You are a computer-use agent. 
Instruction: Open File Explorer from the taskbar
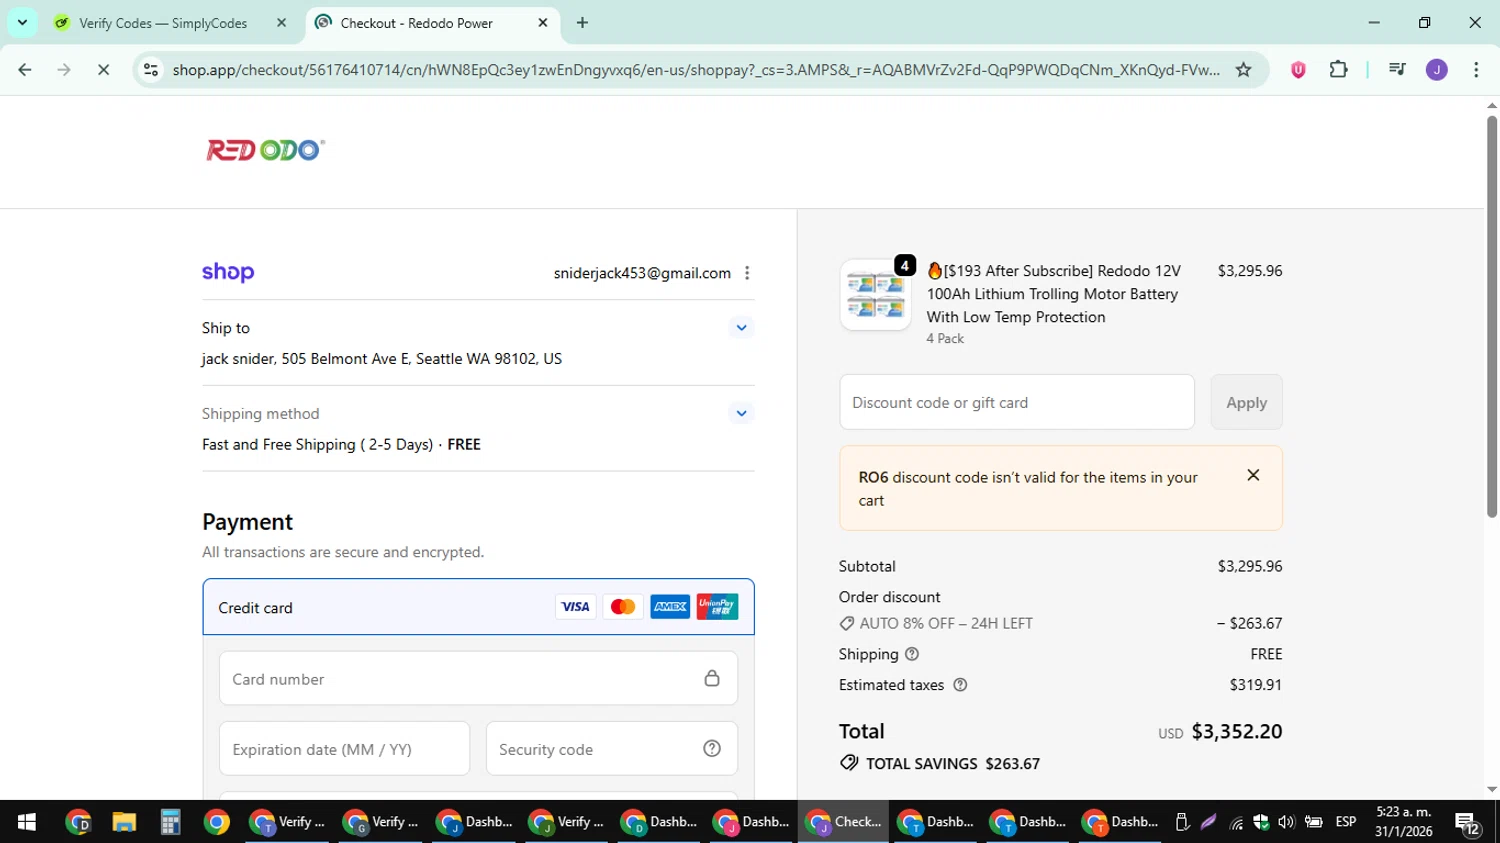(x=124, y=822)
